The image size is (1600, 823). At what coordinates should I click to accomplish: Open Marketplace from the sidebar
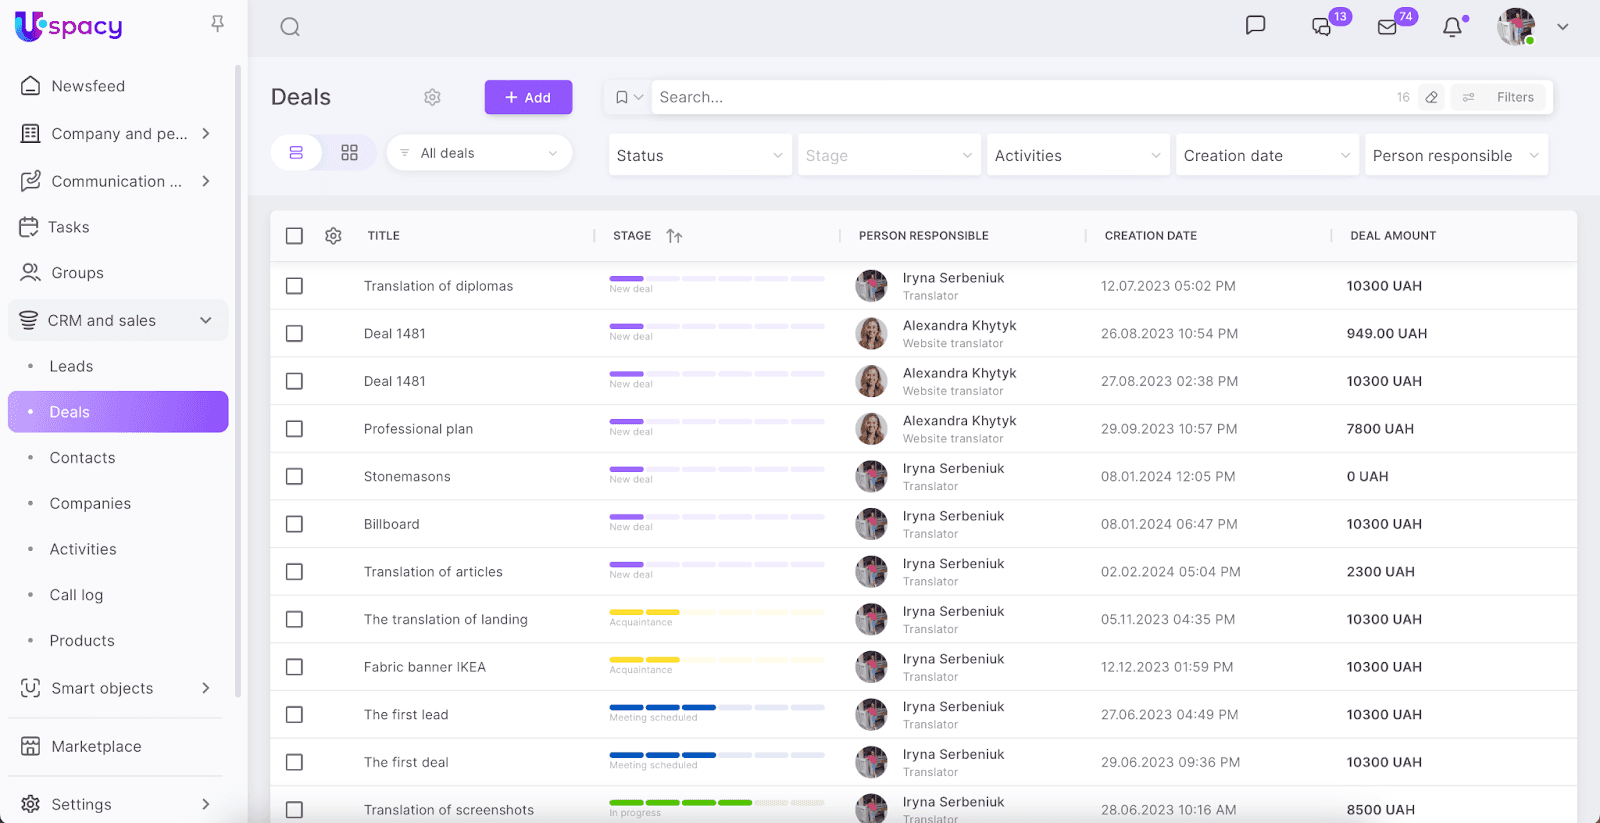point(96,747)
